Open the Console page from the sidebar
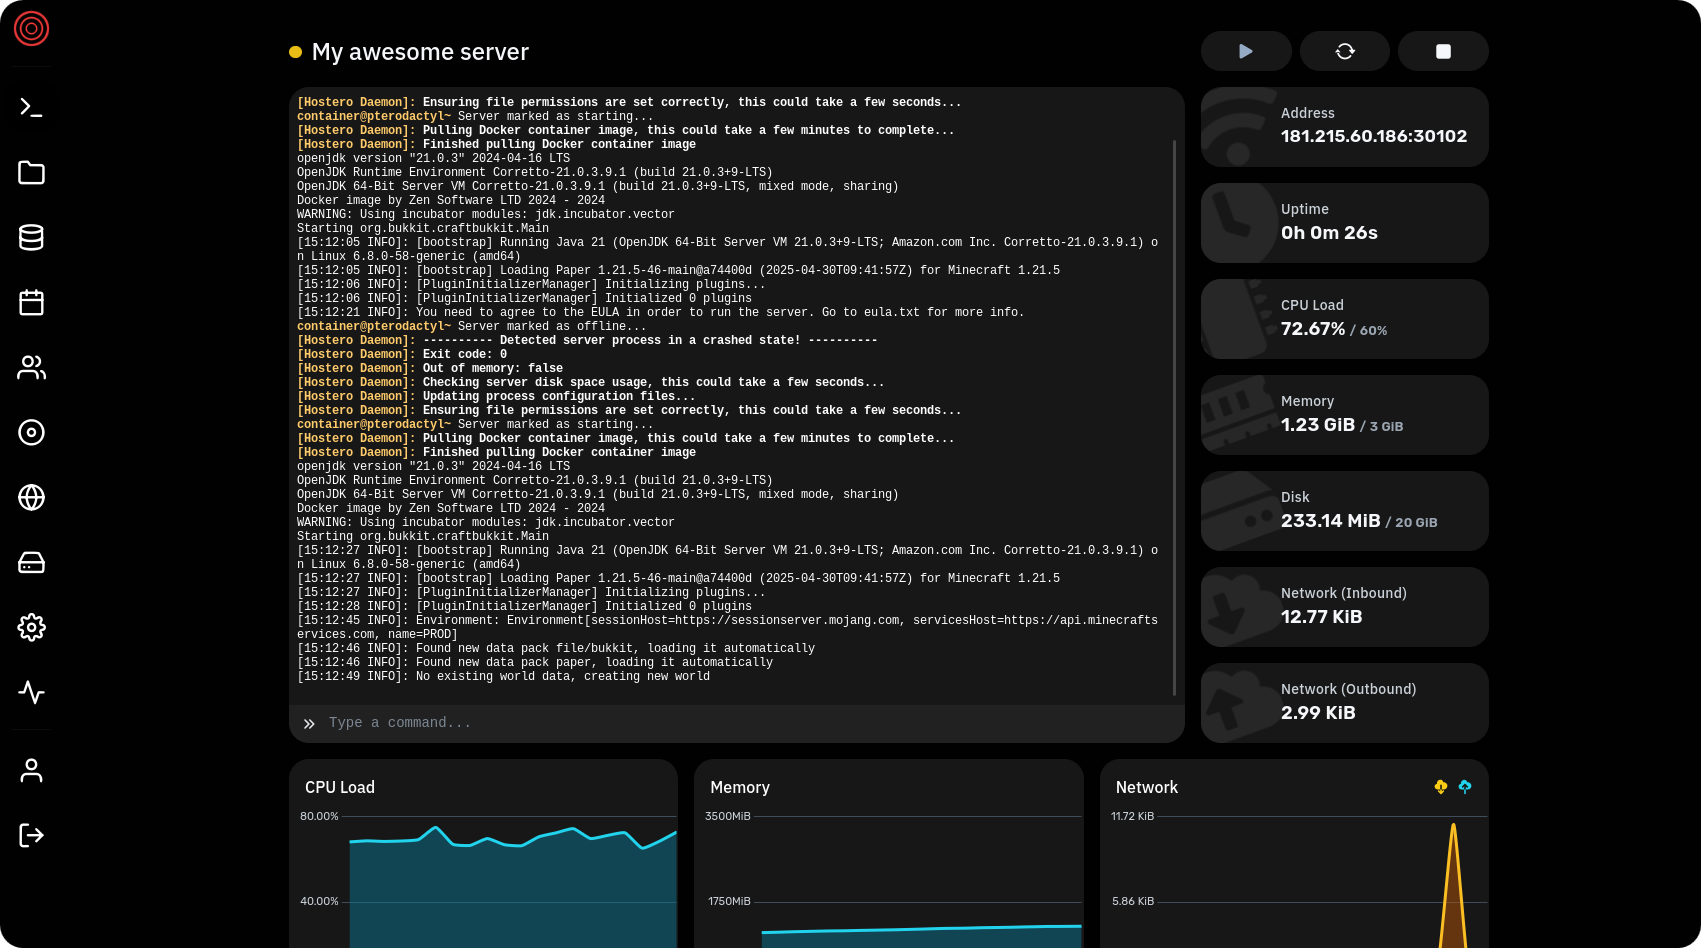The image size is (1701, 948). pyautogui.click(x=31, y=106)
